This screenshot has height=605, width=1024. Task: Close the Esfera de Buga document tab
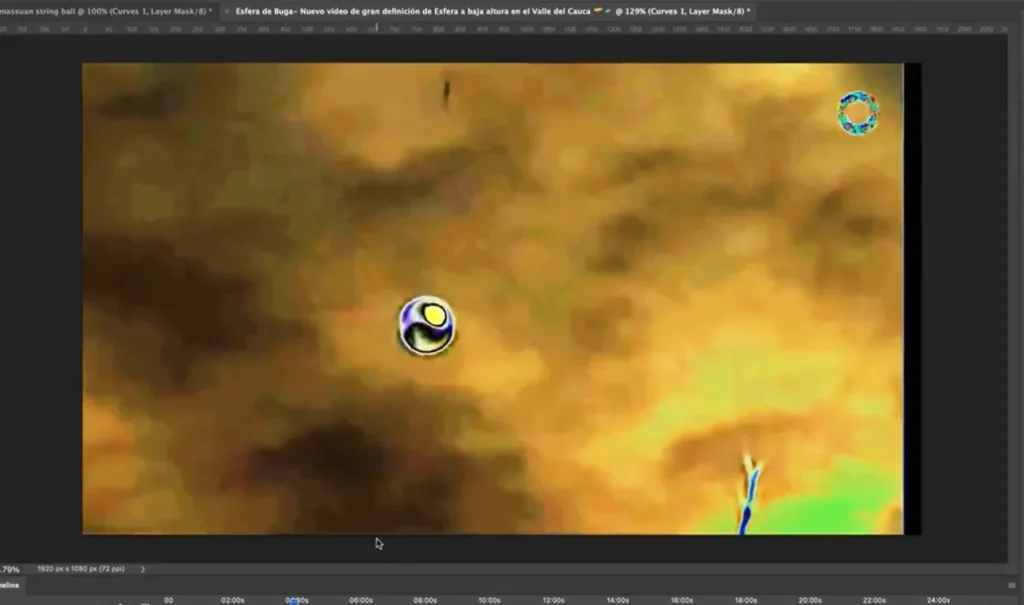pyautogui.click(x=227, y=11)
